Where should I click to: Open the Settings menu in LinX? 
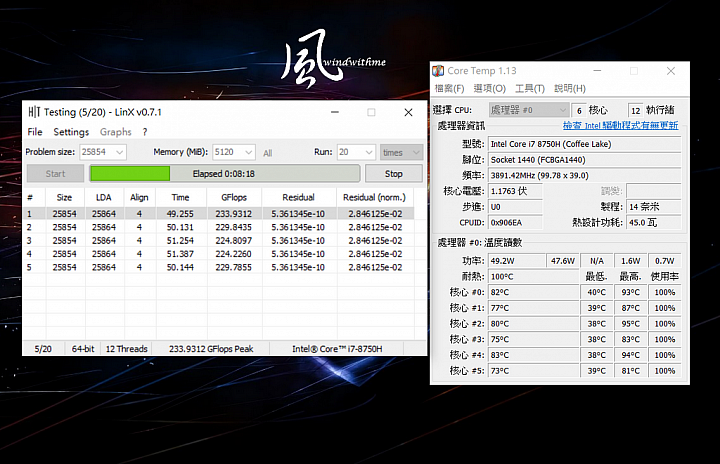71,132
